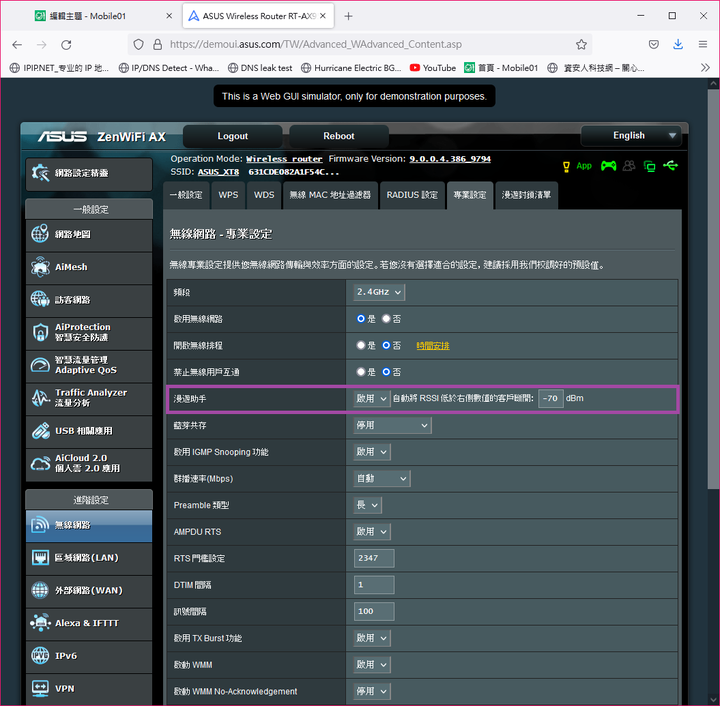
Task: Open the IGMP Snooping dropdown
Action: coord(372,452)
